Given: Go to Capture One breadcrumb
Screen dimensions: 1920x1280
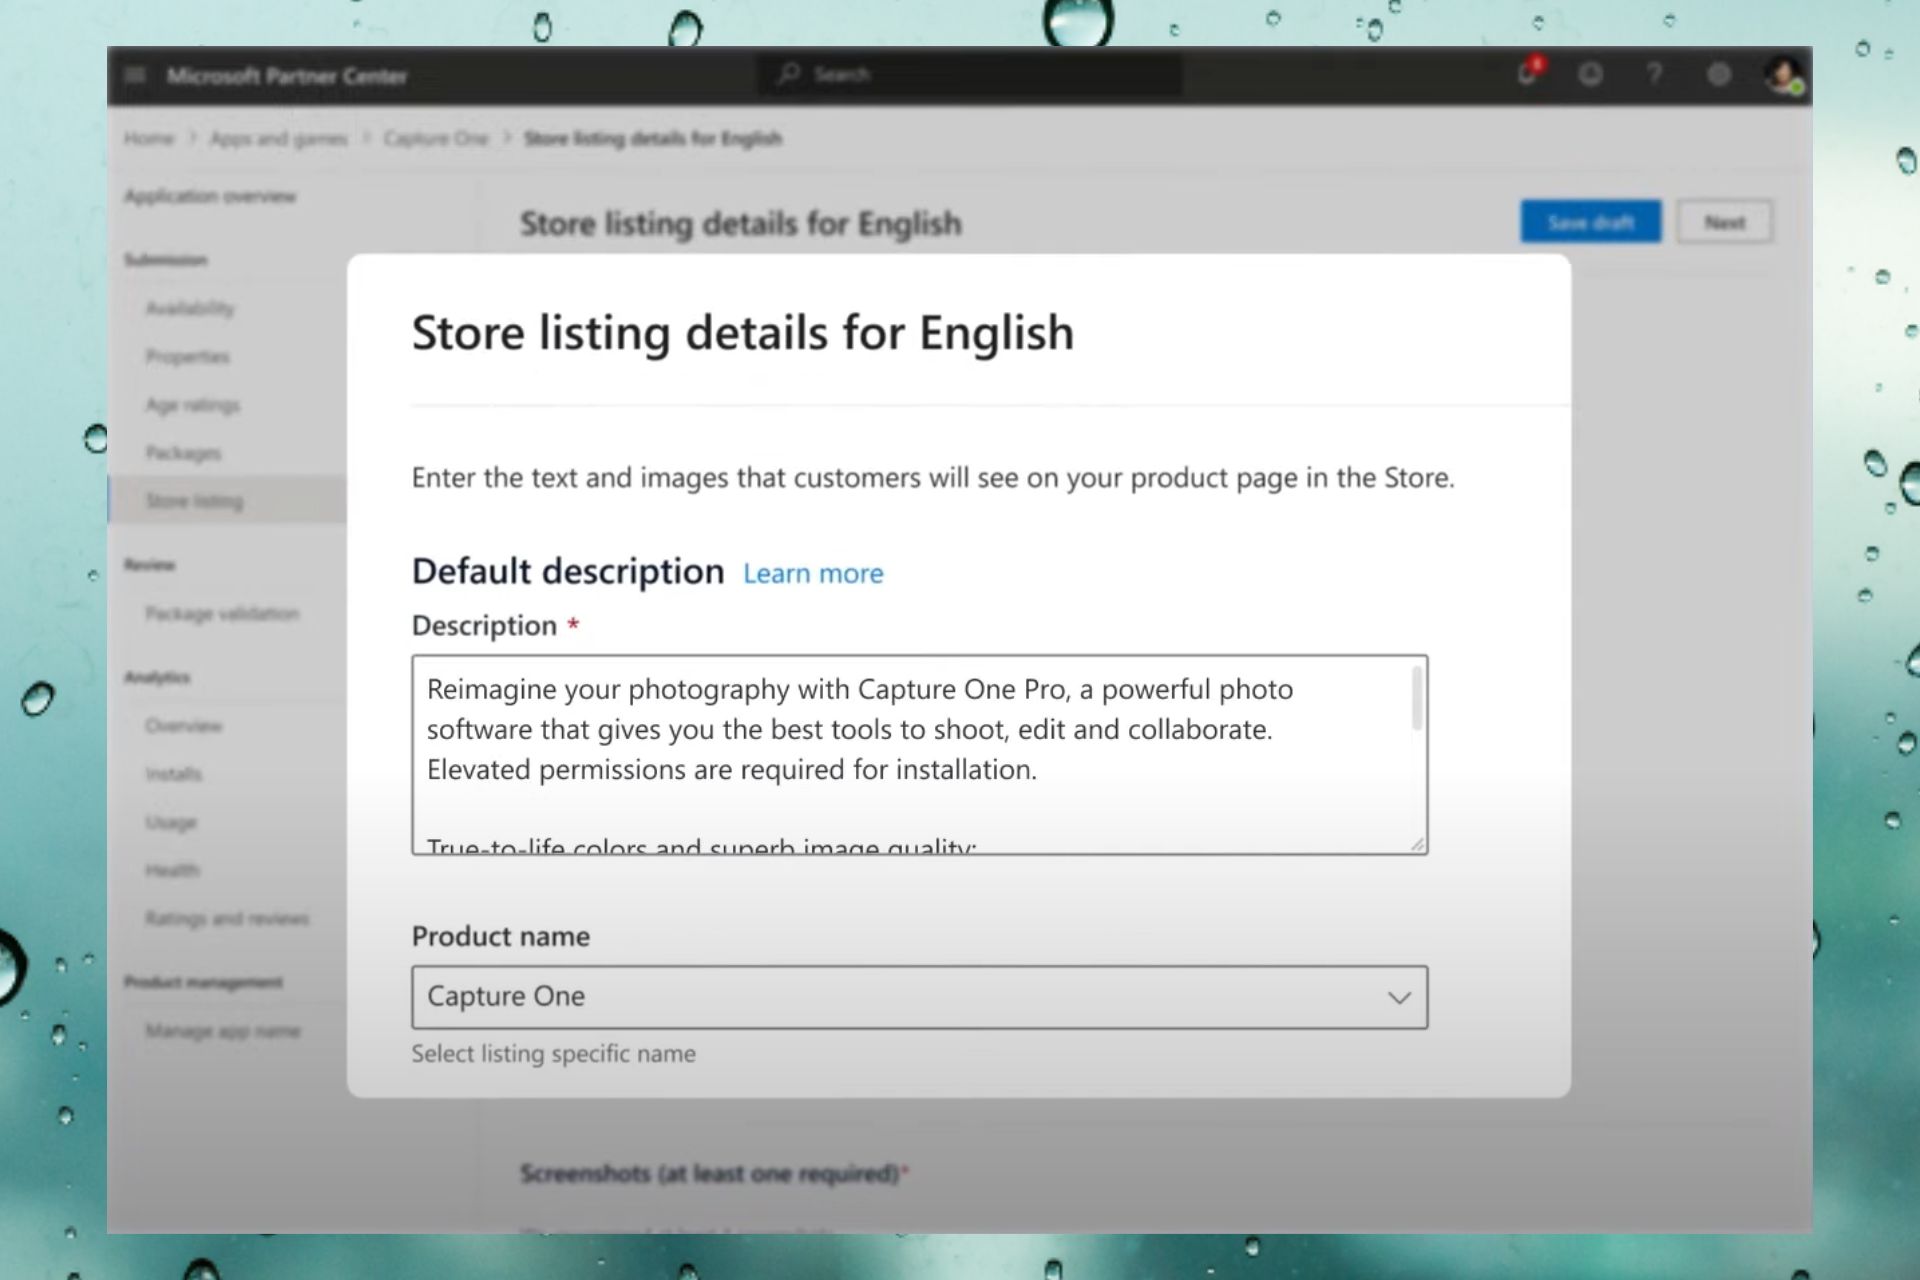Looking at the screenshot, I should [x=436, y=138].
